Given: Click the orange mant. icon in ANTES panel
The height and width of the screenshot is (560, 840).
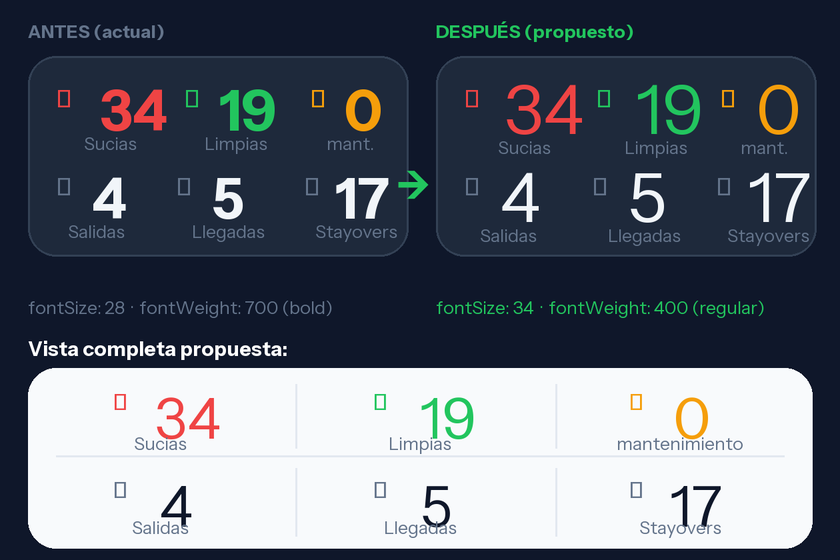Looking at the screenshot, I should (318, 98).
